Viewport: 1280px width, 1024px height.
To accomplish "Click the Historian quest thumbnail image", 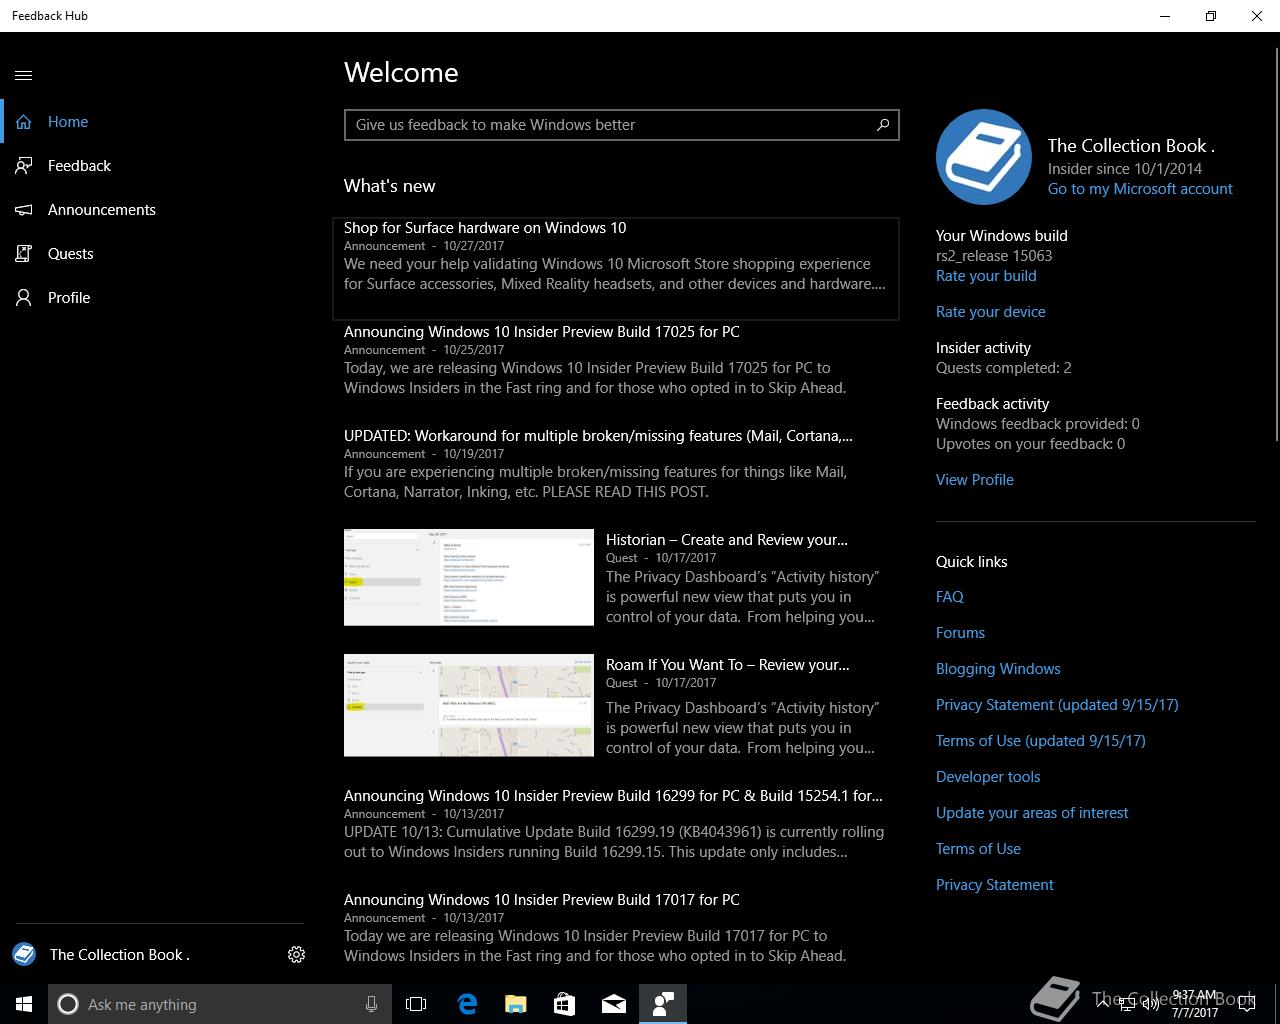I will [469, 577].
